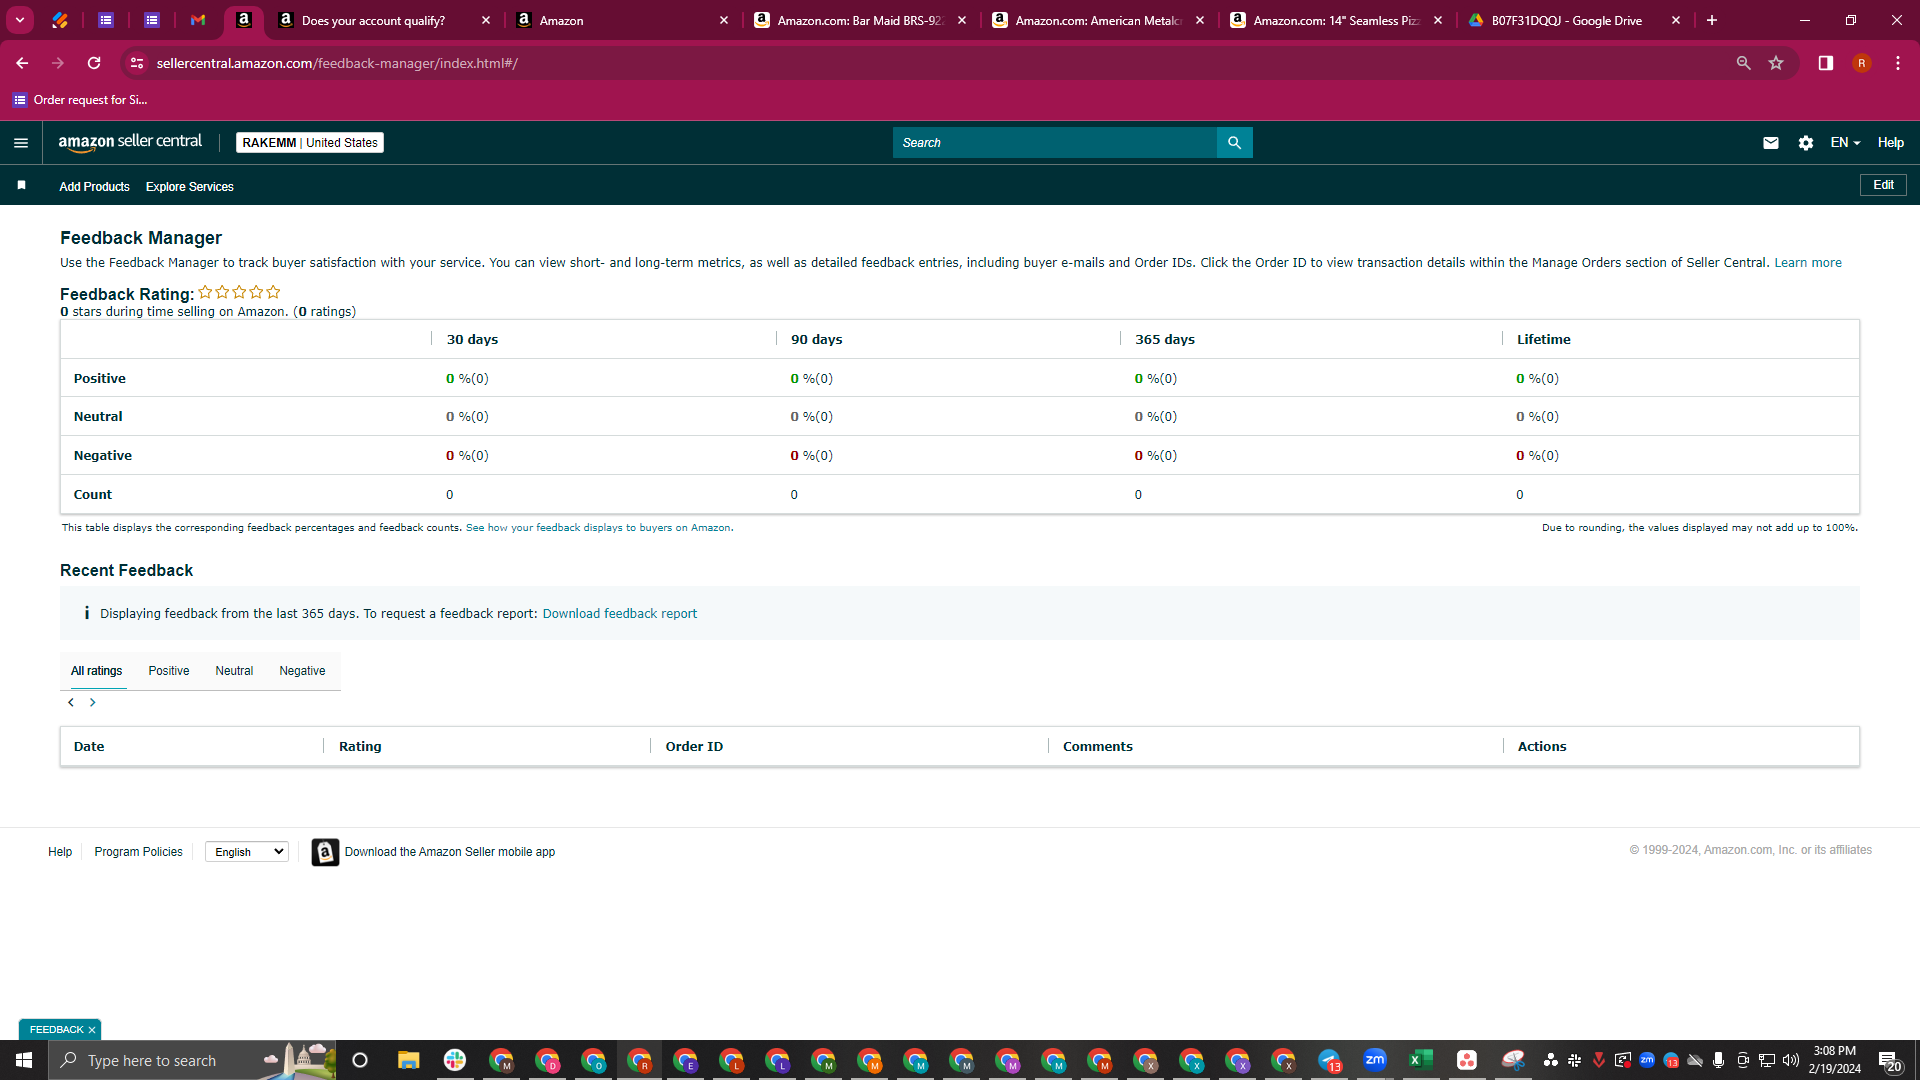This screenshot has width=1920, height=1080.
Task: Open 'Order request for Si...' bookmark
Action: click(x=80, y=100)
